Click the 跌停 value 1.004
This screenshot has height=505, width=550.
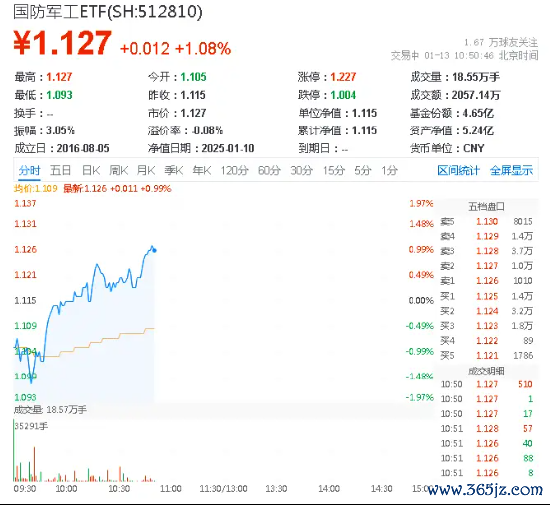(x=343, y=95)
